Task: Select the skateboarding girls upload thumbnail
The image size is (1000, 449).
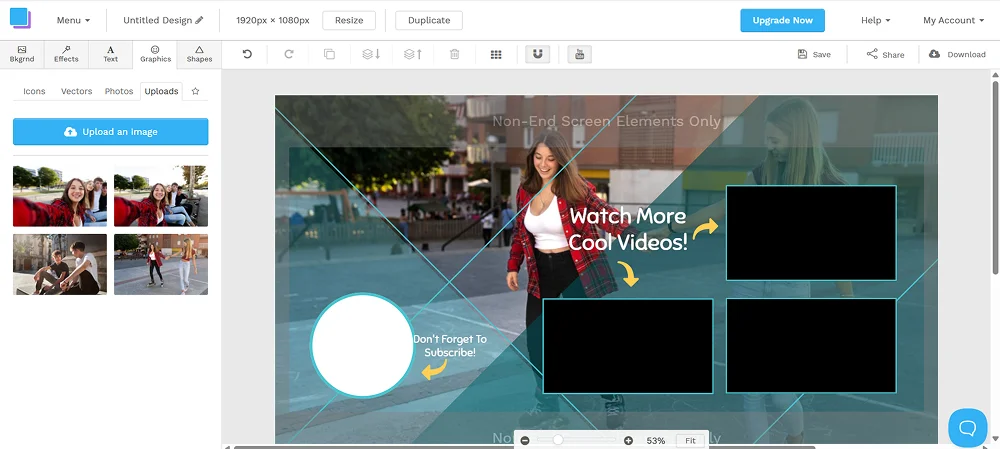Action: point(161,264)
